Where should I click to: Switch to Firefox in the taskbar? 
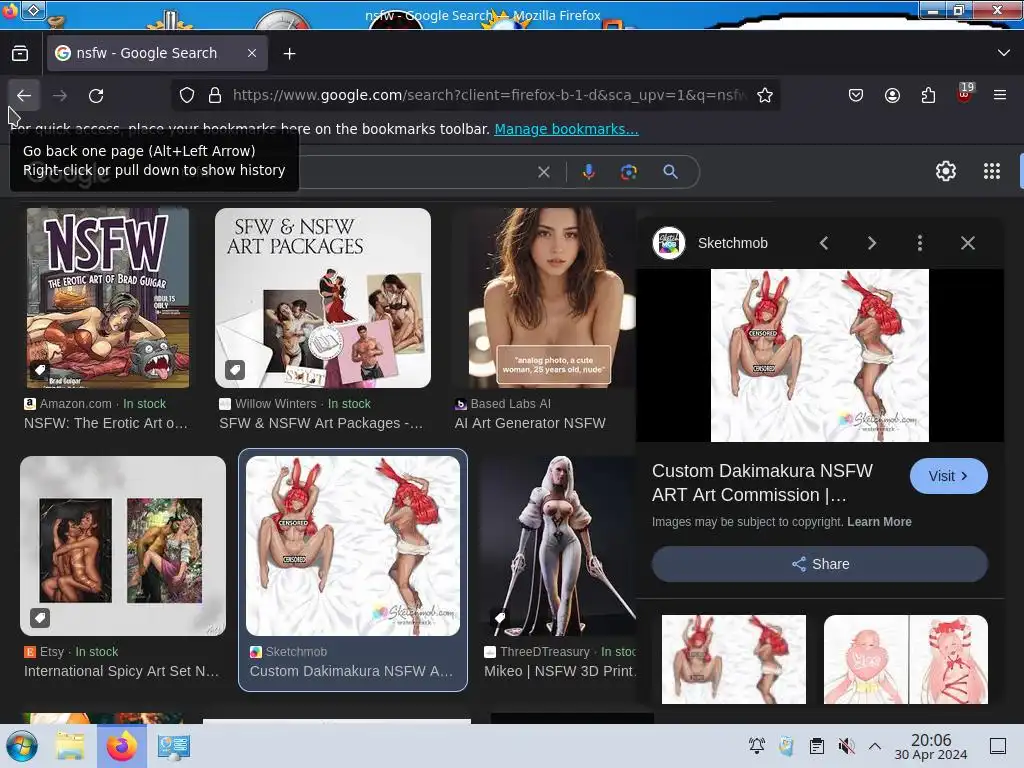(x=121, y=746)
